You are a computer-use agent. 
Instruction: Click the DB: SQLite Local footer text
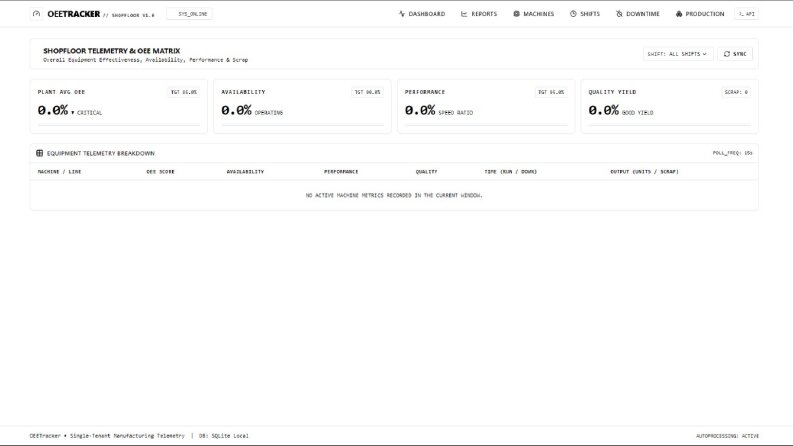[x=224, y=436]
